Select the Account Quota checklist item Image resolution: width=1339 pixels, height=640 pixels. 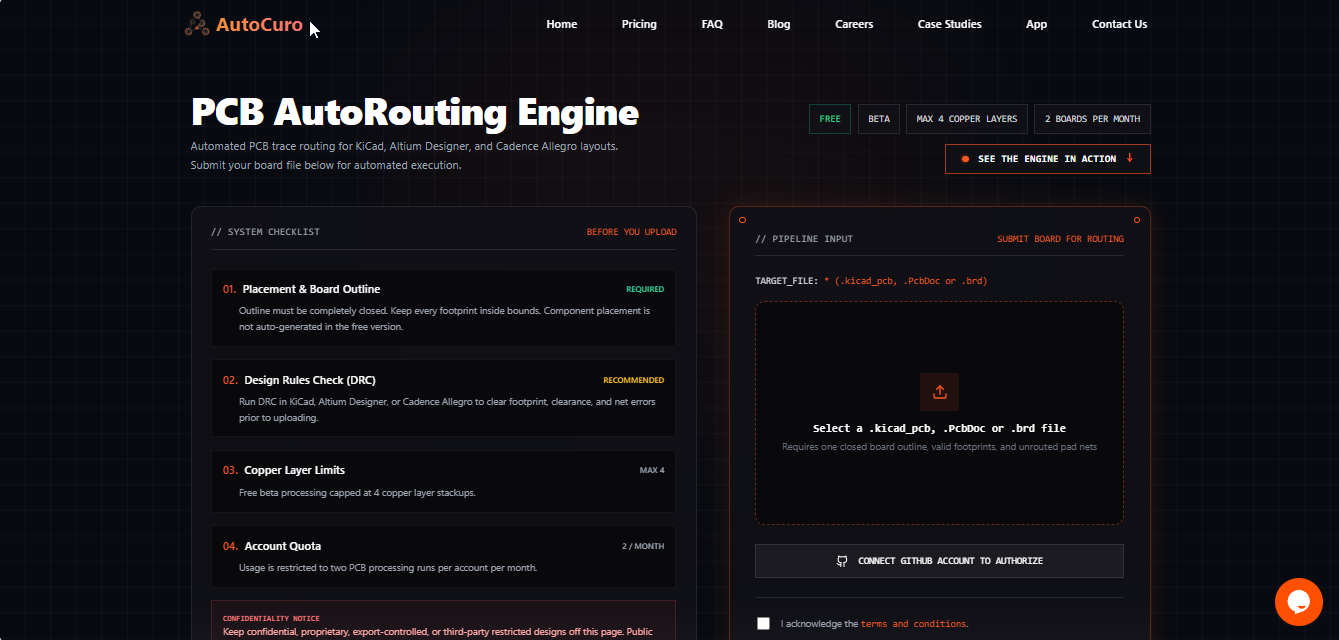[443, 557]
